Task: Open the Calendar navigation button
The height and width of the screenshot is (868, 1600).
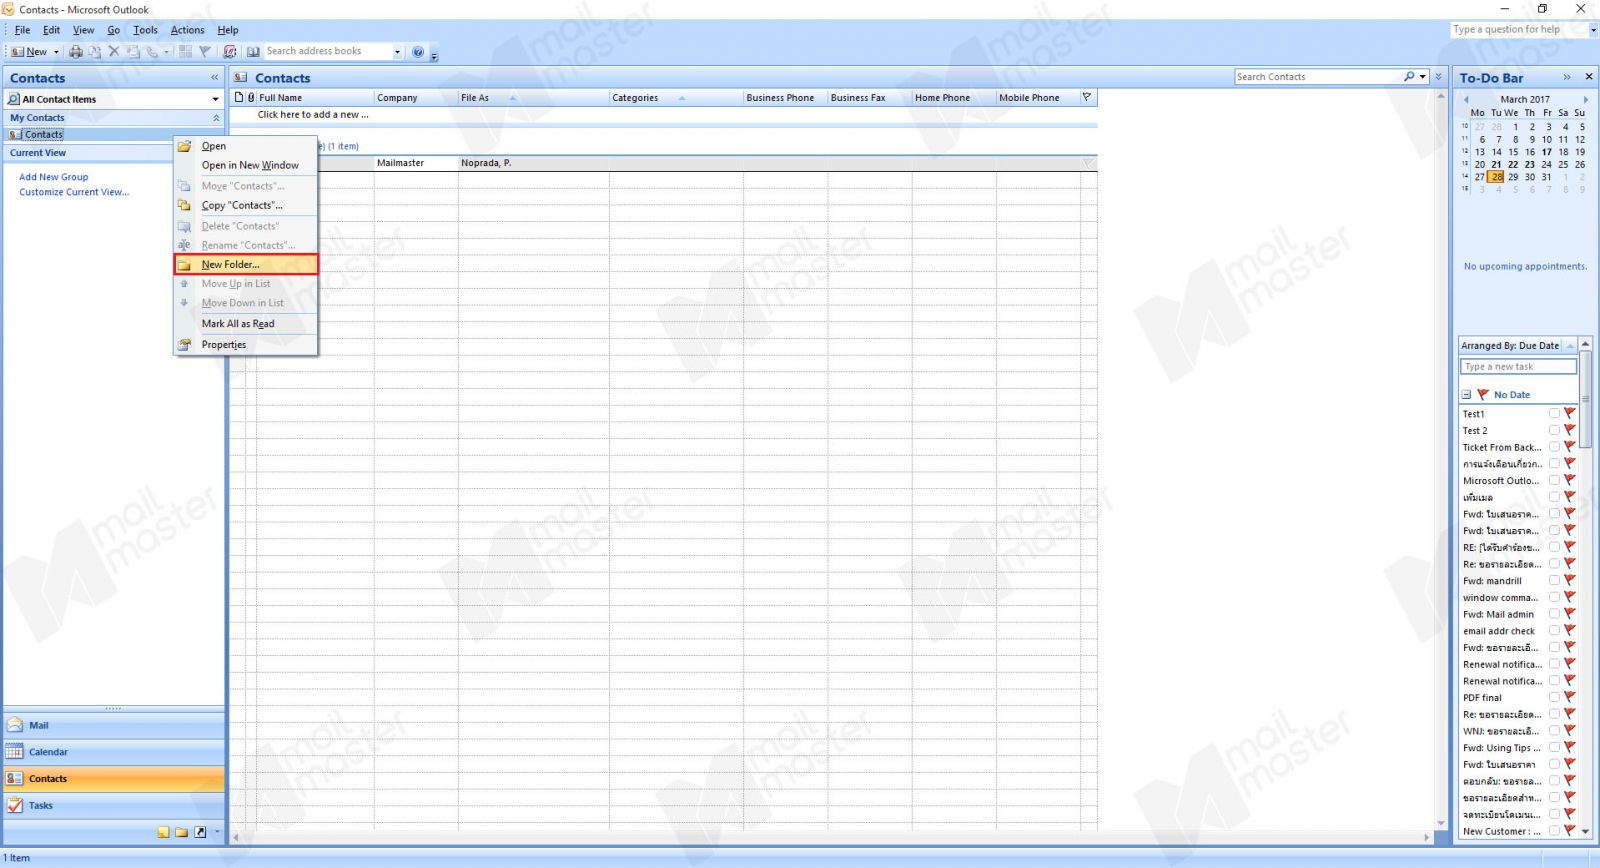Action: point(114,752)
